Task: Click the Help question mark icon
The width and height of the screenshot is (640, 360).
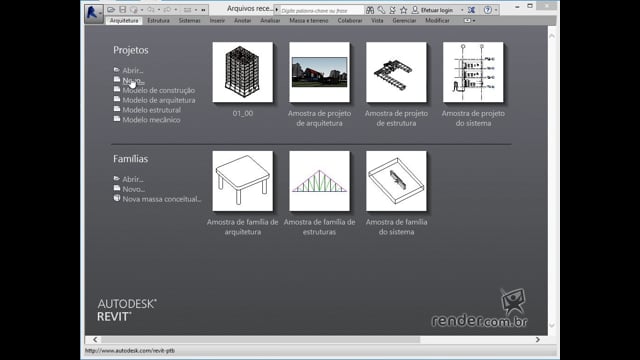Action: click(488, 10)
